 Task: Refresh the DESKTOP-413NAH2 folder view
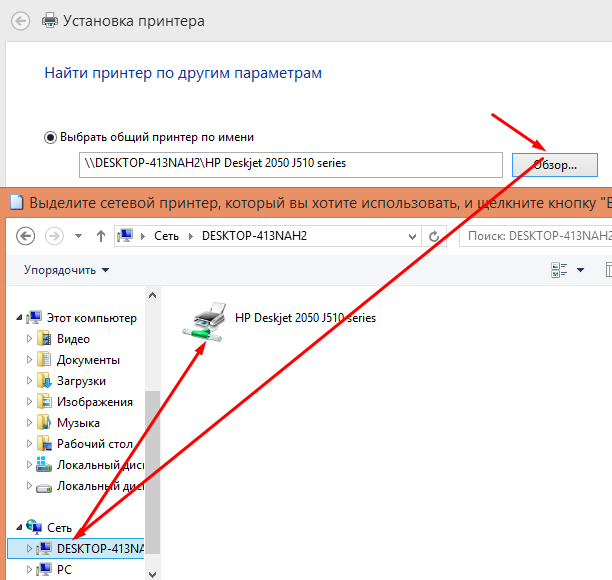[x=434, y=236]
